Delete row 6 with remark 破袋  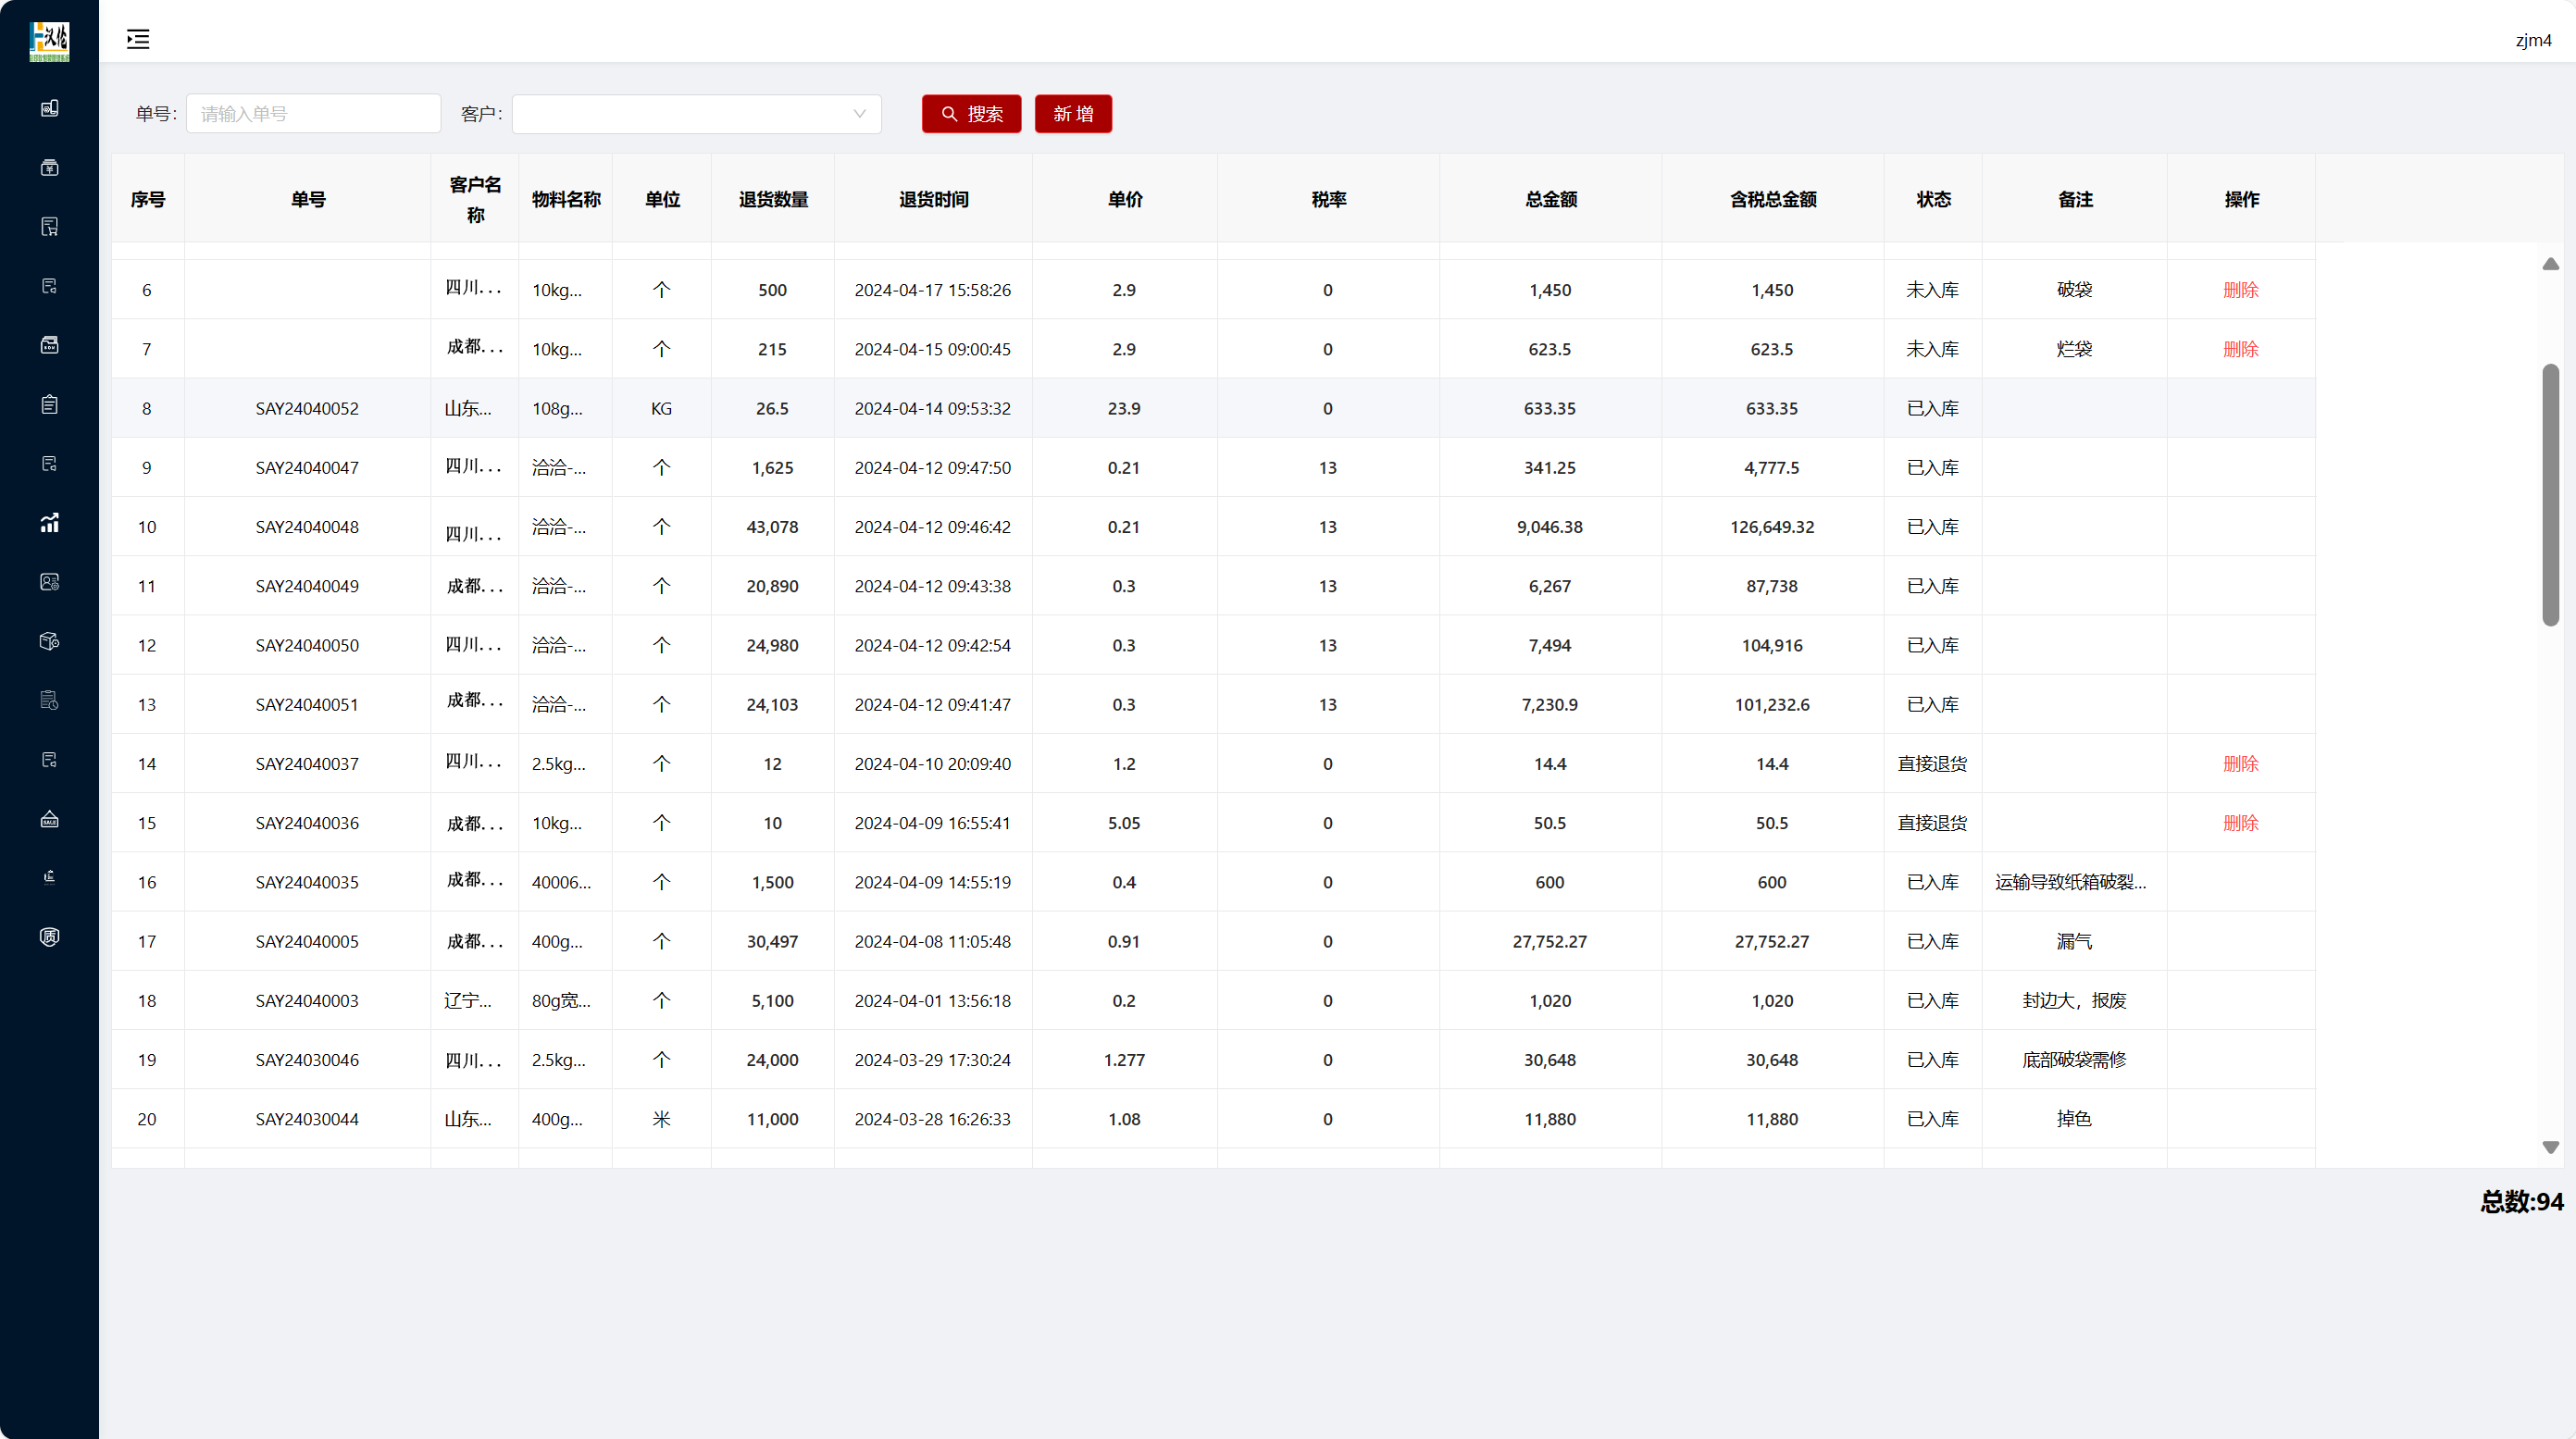coord(2240,290)
